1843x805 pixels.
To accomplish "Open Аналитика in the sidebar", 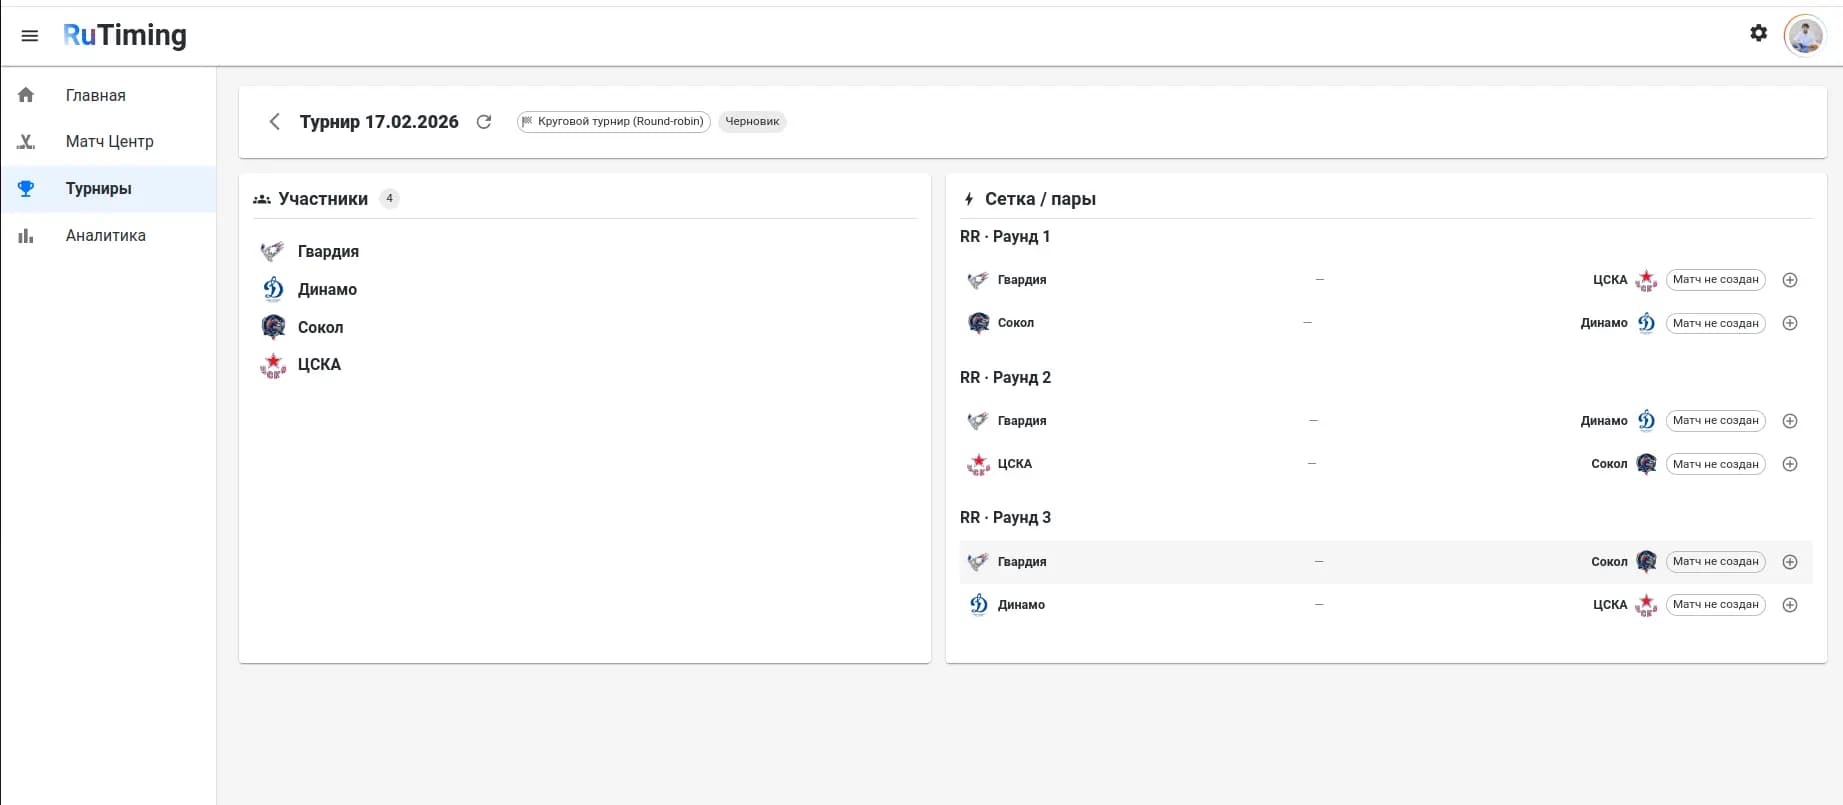I will click(x=105, y=236).
